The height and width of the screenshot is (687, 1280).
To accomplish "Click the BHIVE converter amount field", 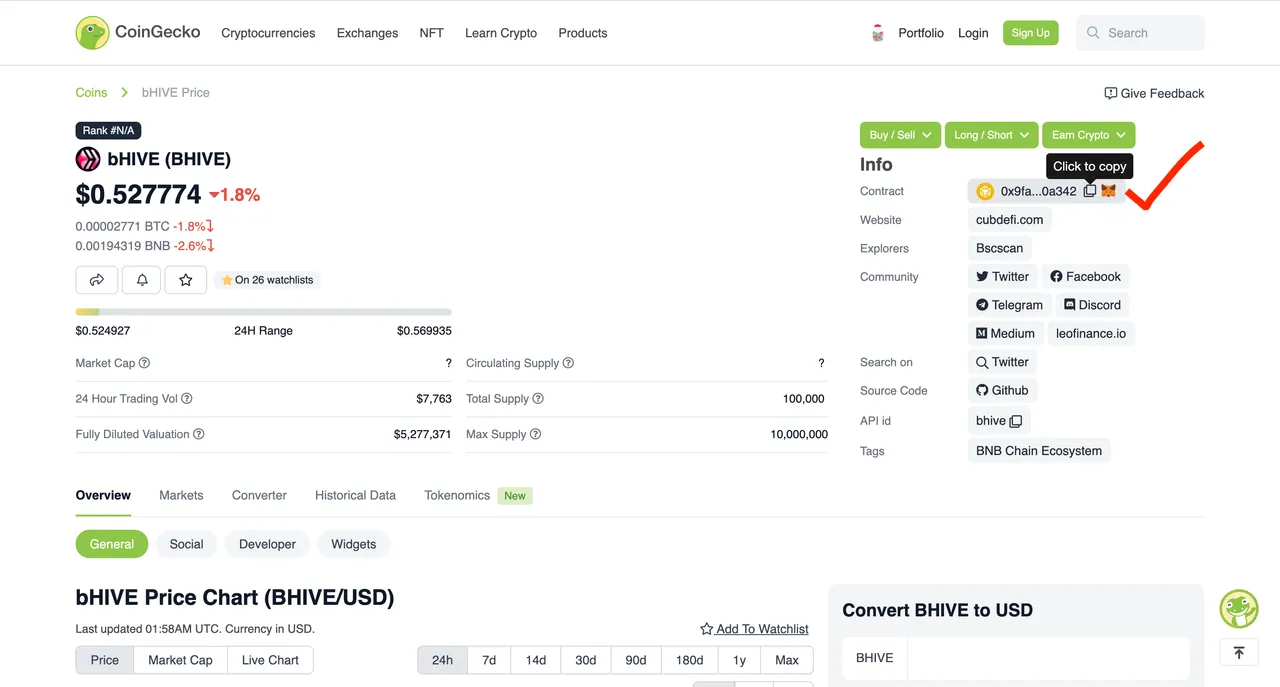I will click(x=1047, y=658).
